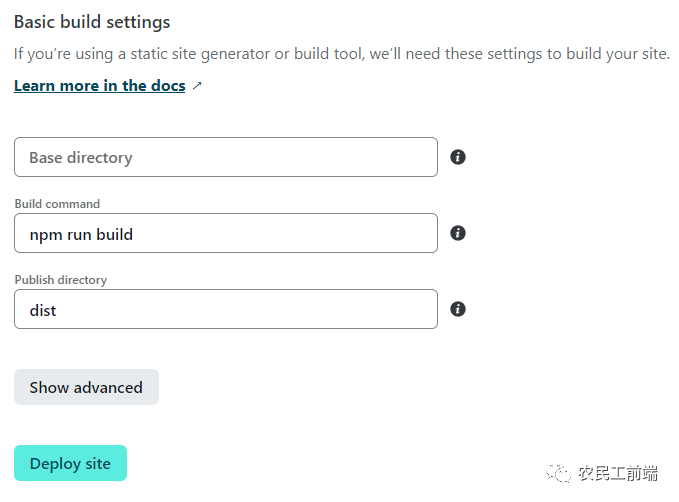Click the external-link arrow after the docs link
Image resolution: width=679 pixels, height=502 pixels.
point(197,86)
